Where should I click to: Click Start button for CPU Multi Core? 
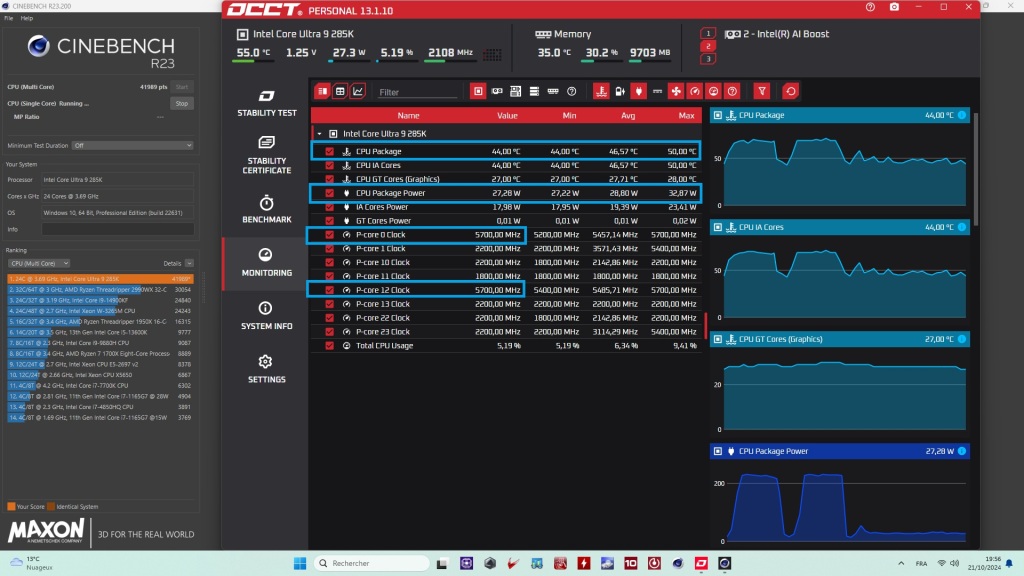(x=182, y=87)
